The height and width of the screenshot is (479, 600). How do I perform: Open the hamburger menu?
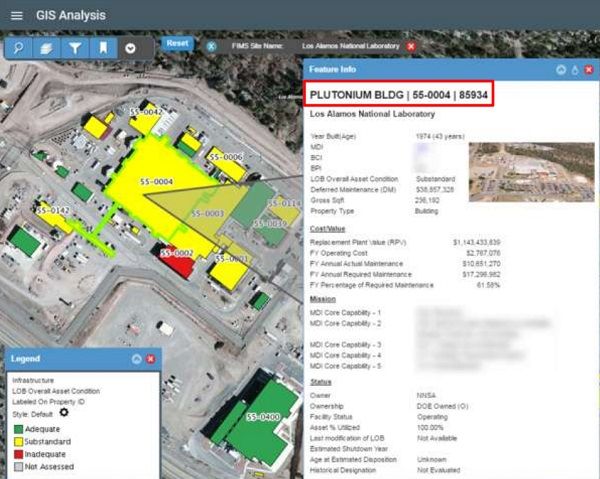point(16,16)
